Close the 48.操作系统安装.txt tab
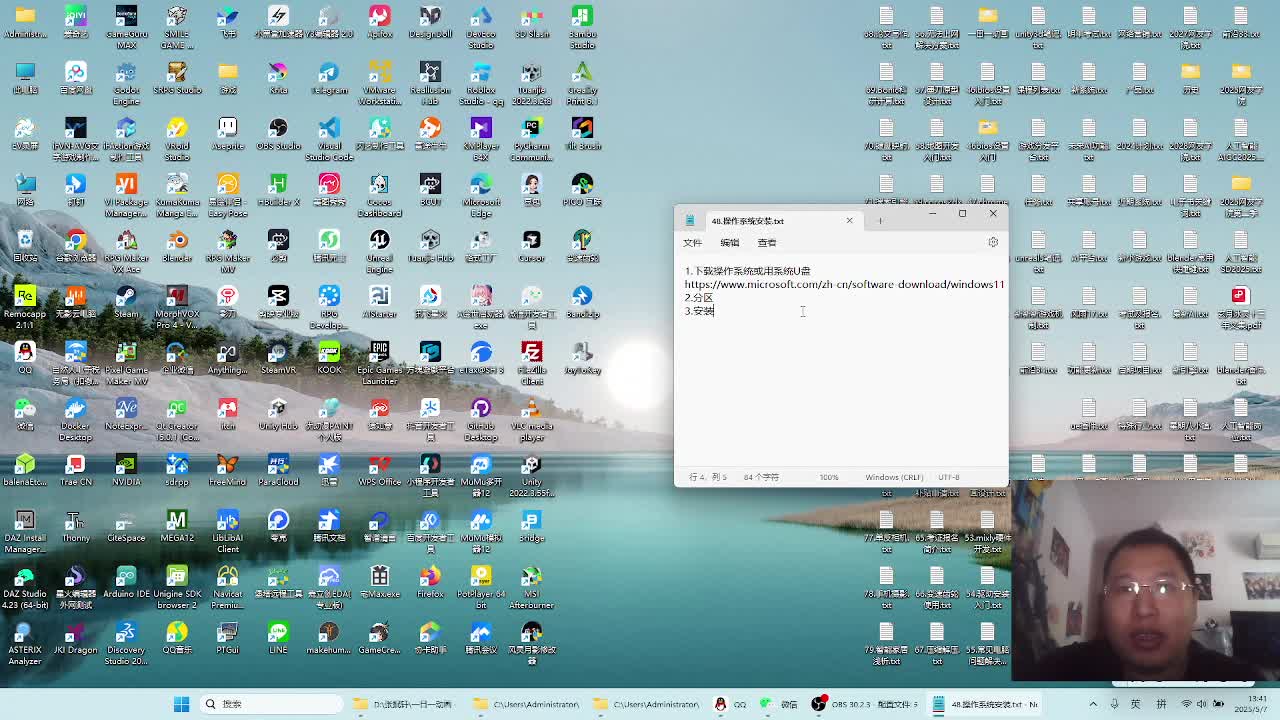 849,221
